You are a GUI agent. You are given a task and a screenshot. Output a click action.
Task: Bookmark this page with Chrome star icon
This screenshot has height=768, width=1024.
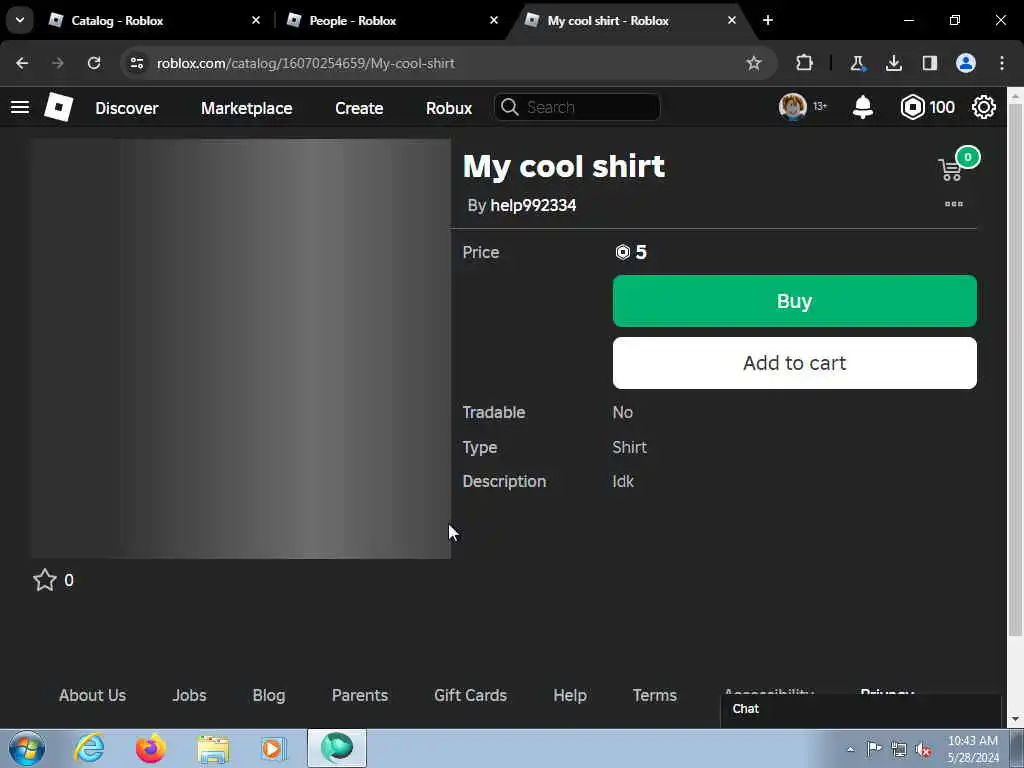pyautogui.click(x=754, y=63)
